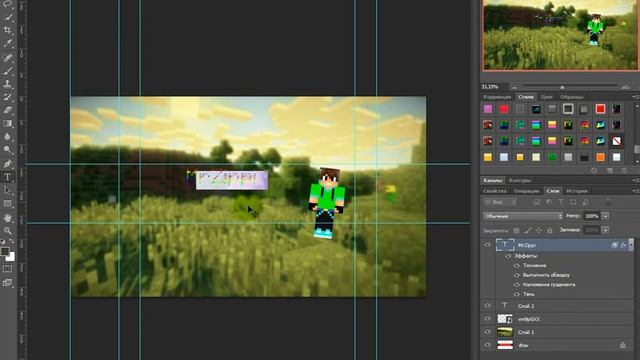The image size is (640, 360).
Task: Select the Horizontal Type tool
Action: 7,177
